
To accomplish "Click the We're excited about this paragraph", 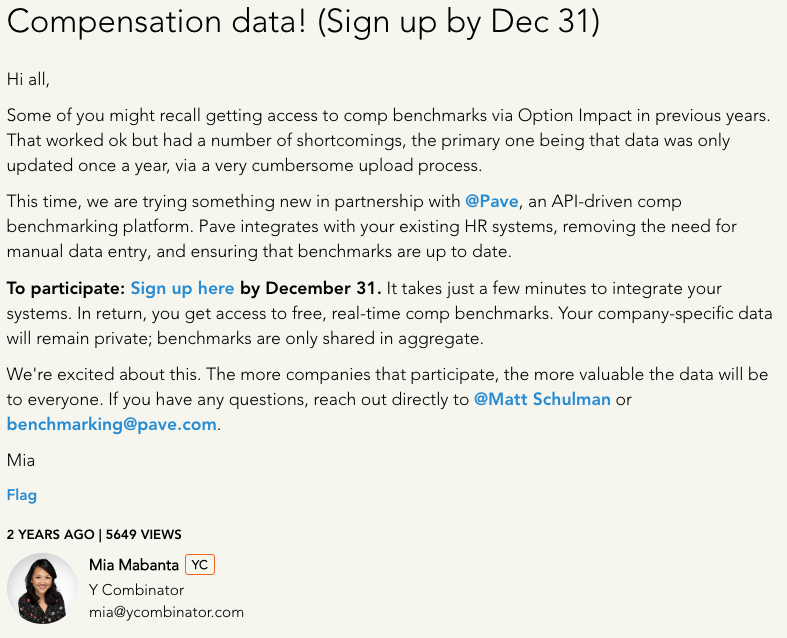I will pos(387,400).
